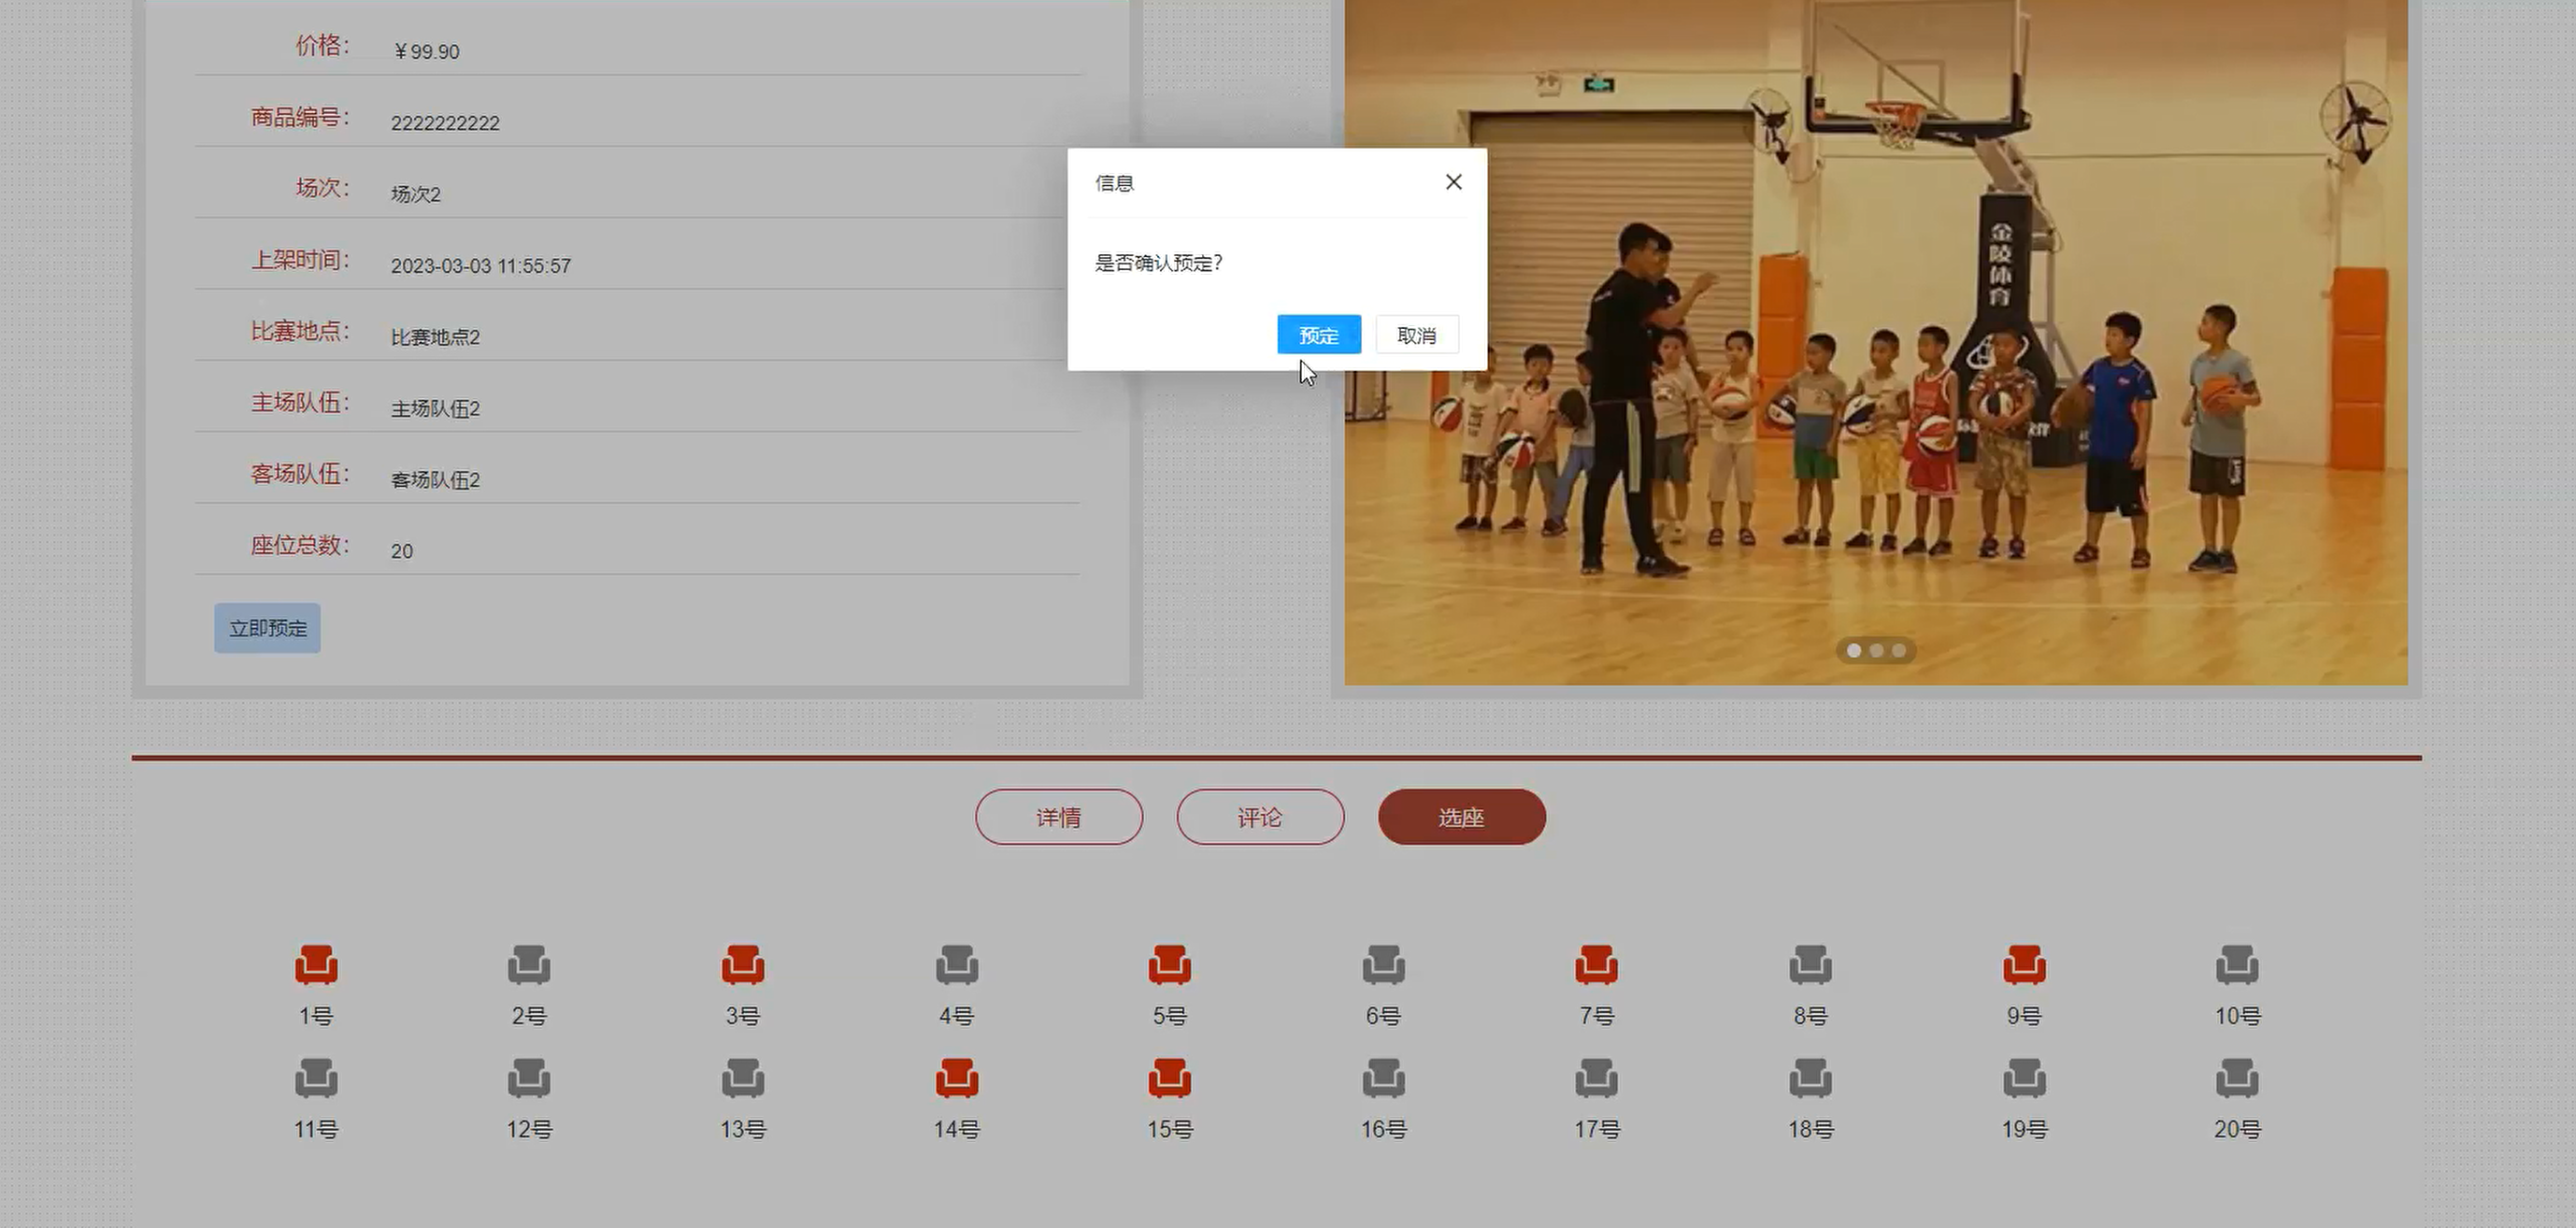The height and width of the screenshot is (1228, 2576).
Task: Select grey seat icon 4号
Action: click(x=957, y=965)
